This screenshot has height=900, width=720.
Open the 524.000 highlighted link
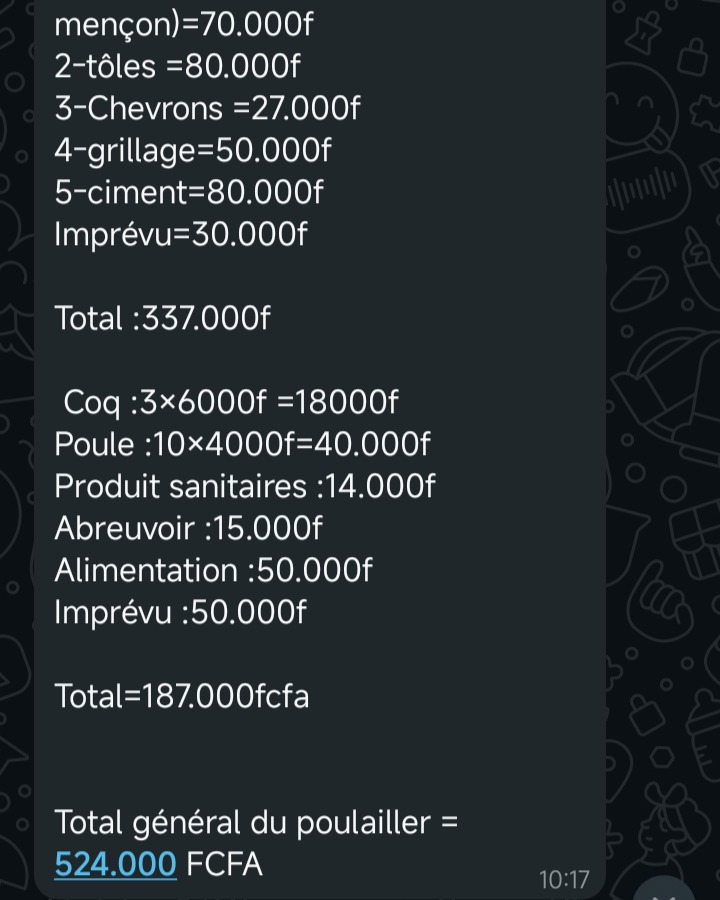(x=115, y=864)
